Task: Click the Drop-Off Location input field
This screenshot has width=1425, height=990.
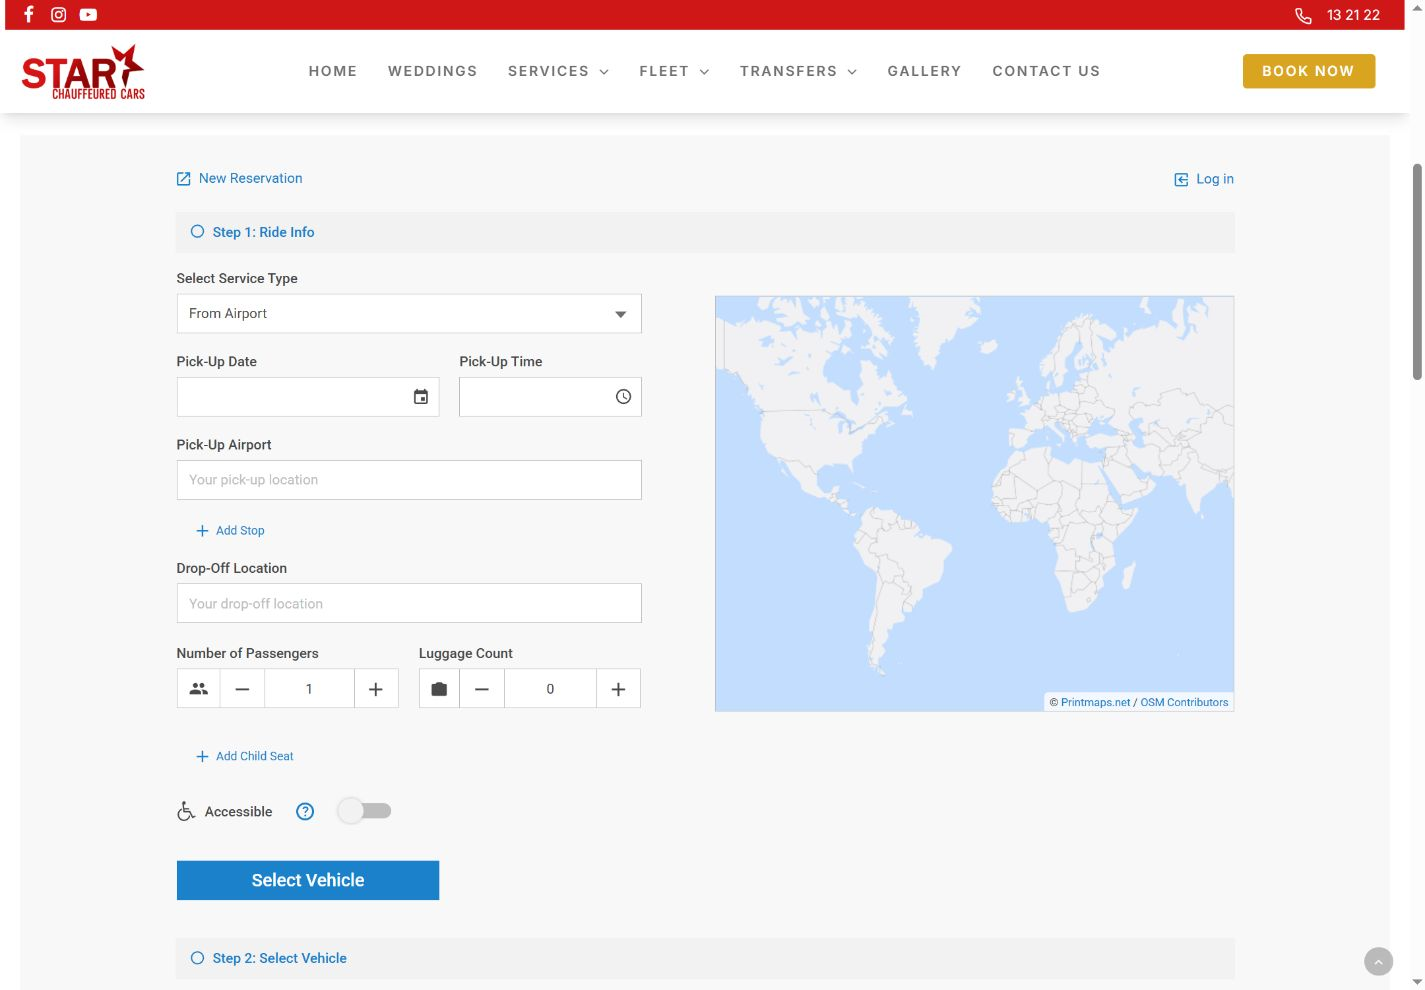Action: (409, 603)
